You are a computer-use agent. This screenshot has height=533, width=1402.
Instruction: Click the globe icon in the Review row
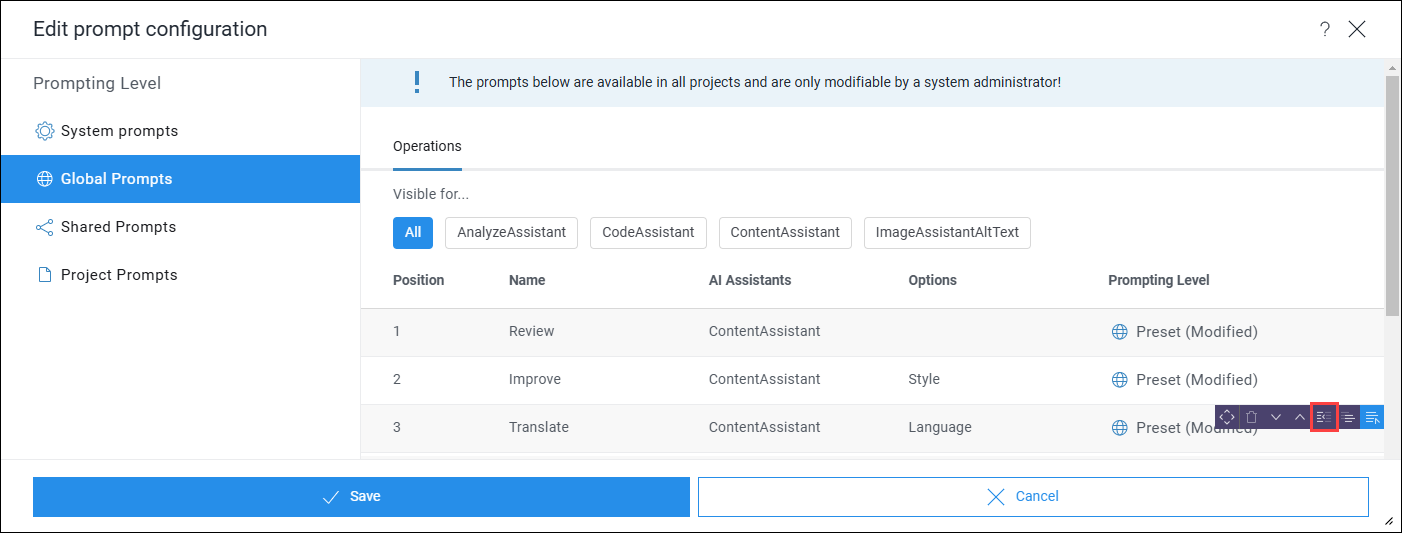tap(1120, 332)
